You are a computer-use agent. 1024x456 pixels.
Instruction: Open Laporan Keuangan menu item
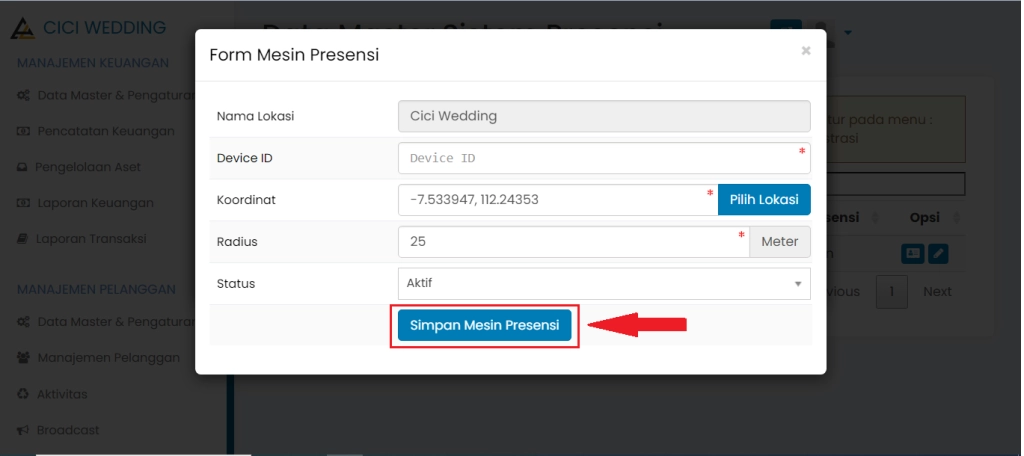tap(94, 203)
